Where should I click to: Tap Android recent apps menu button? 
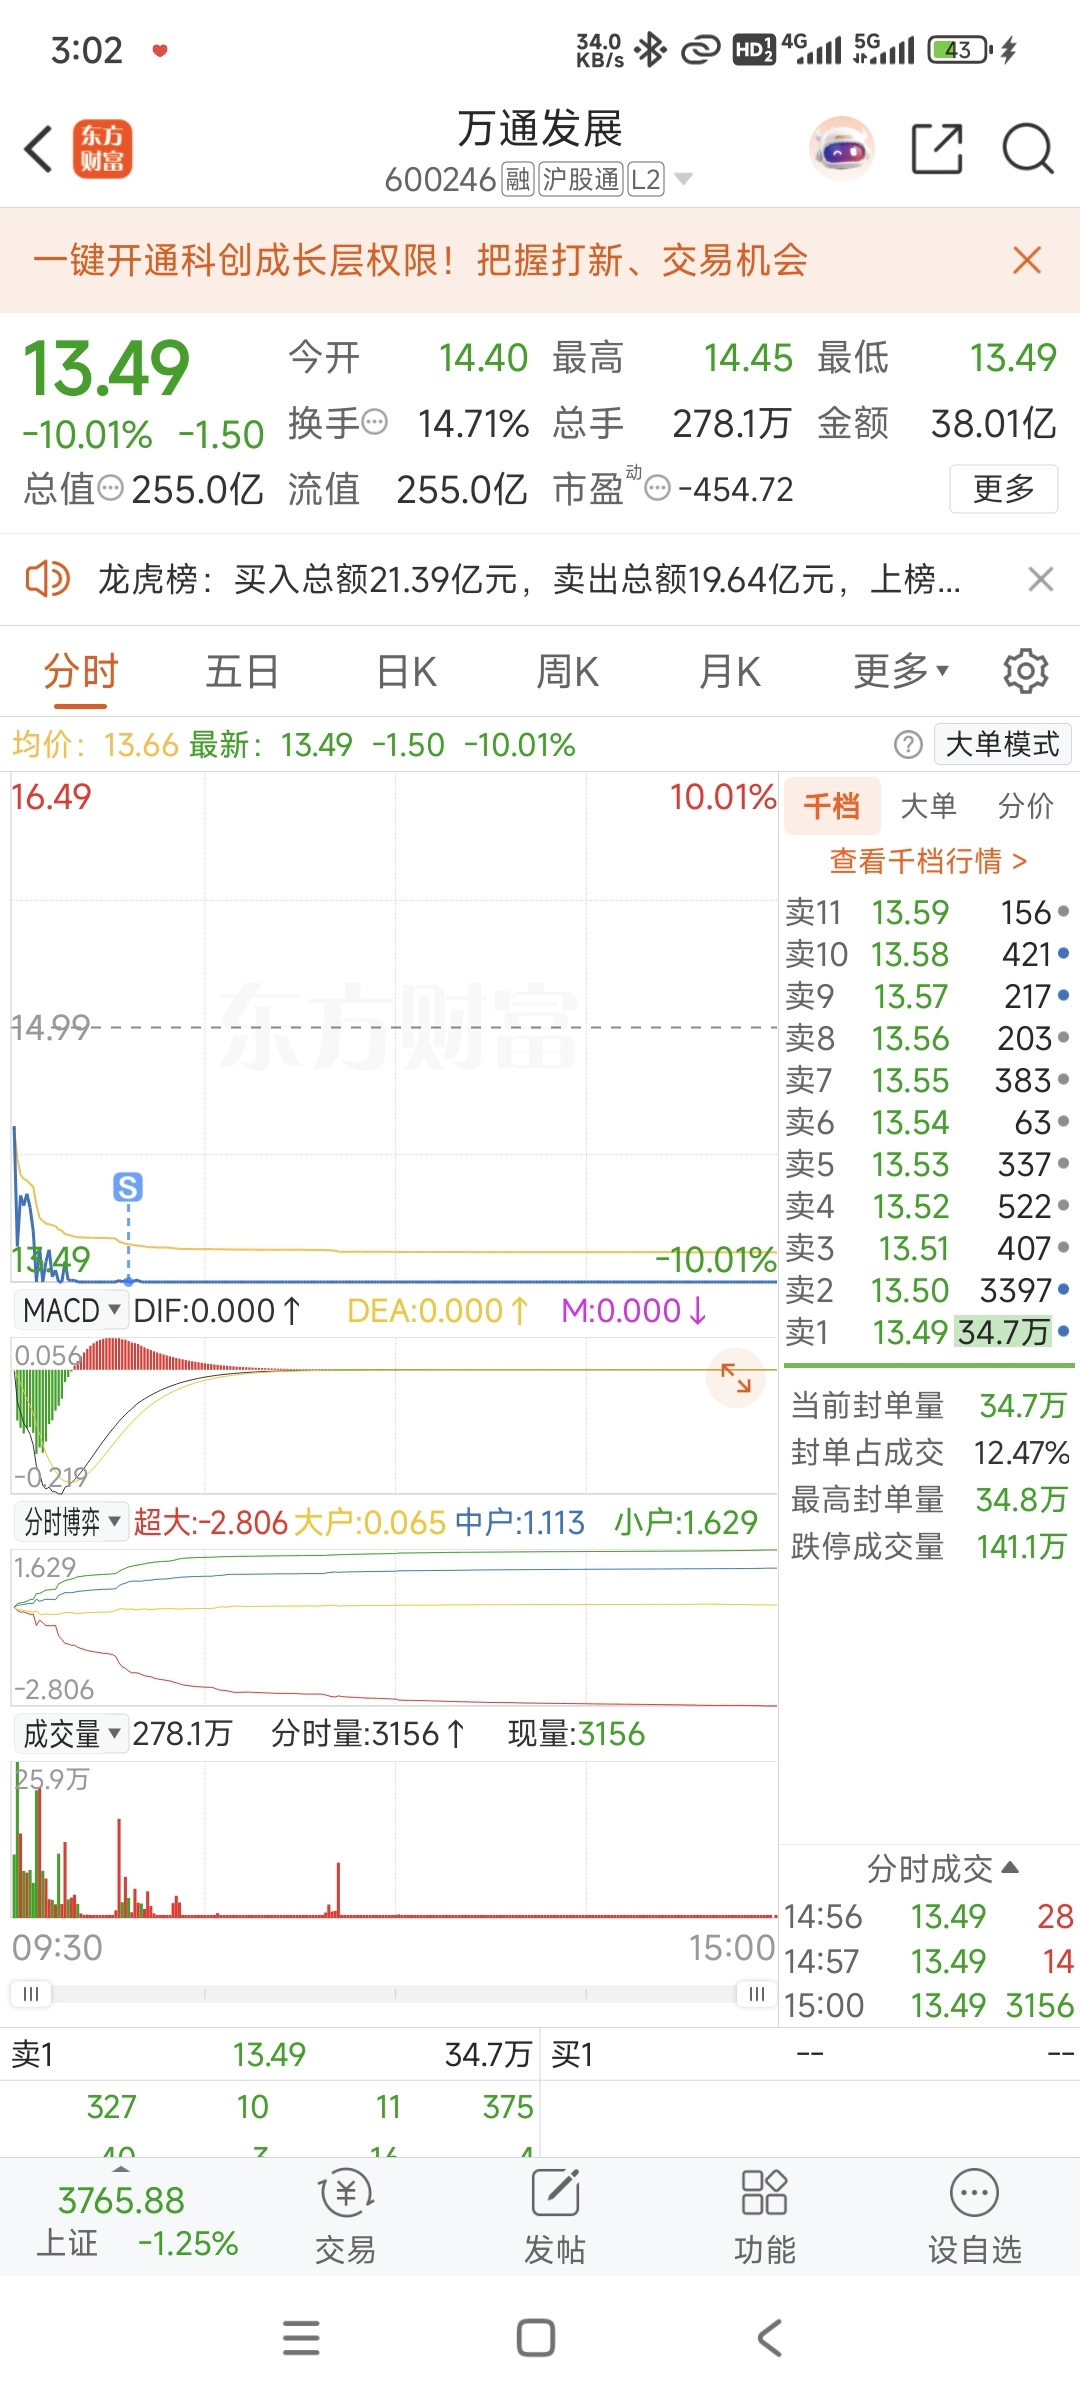pos(301,2338)
